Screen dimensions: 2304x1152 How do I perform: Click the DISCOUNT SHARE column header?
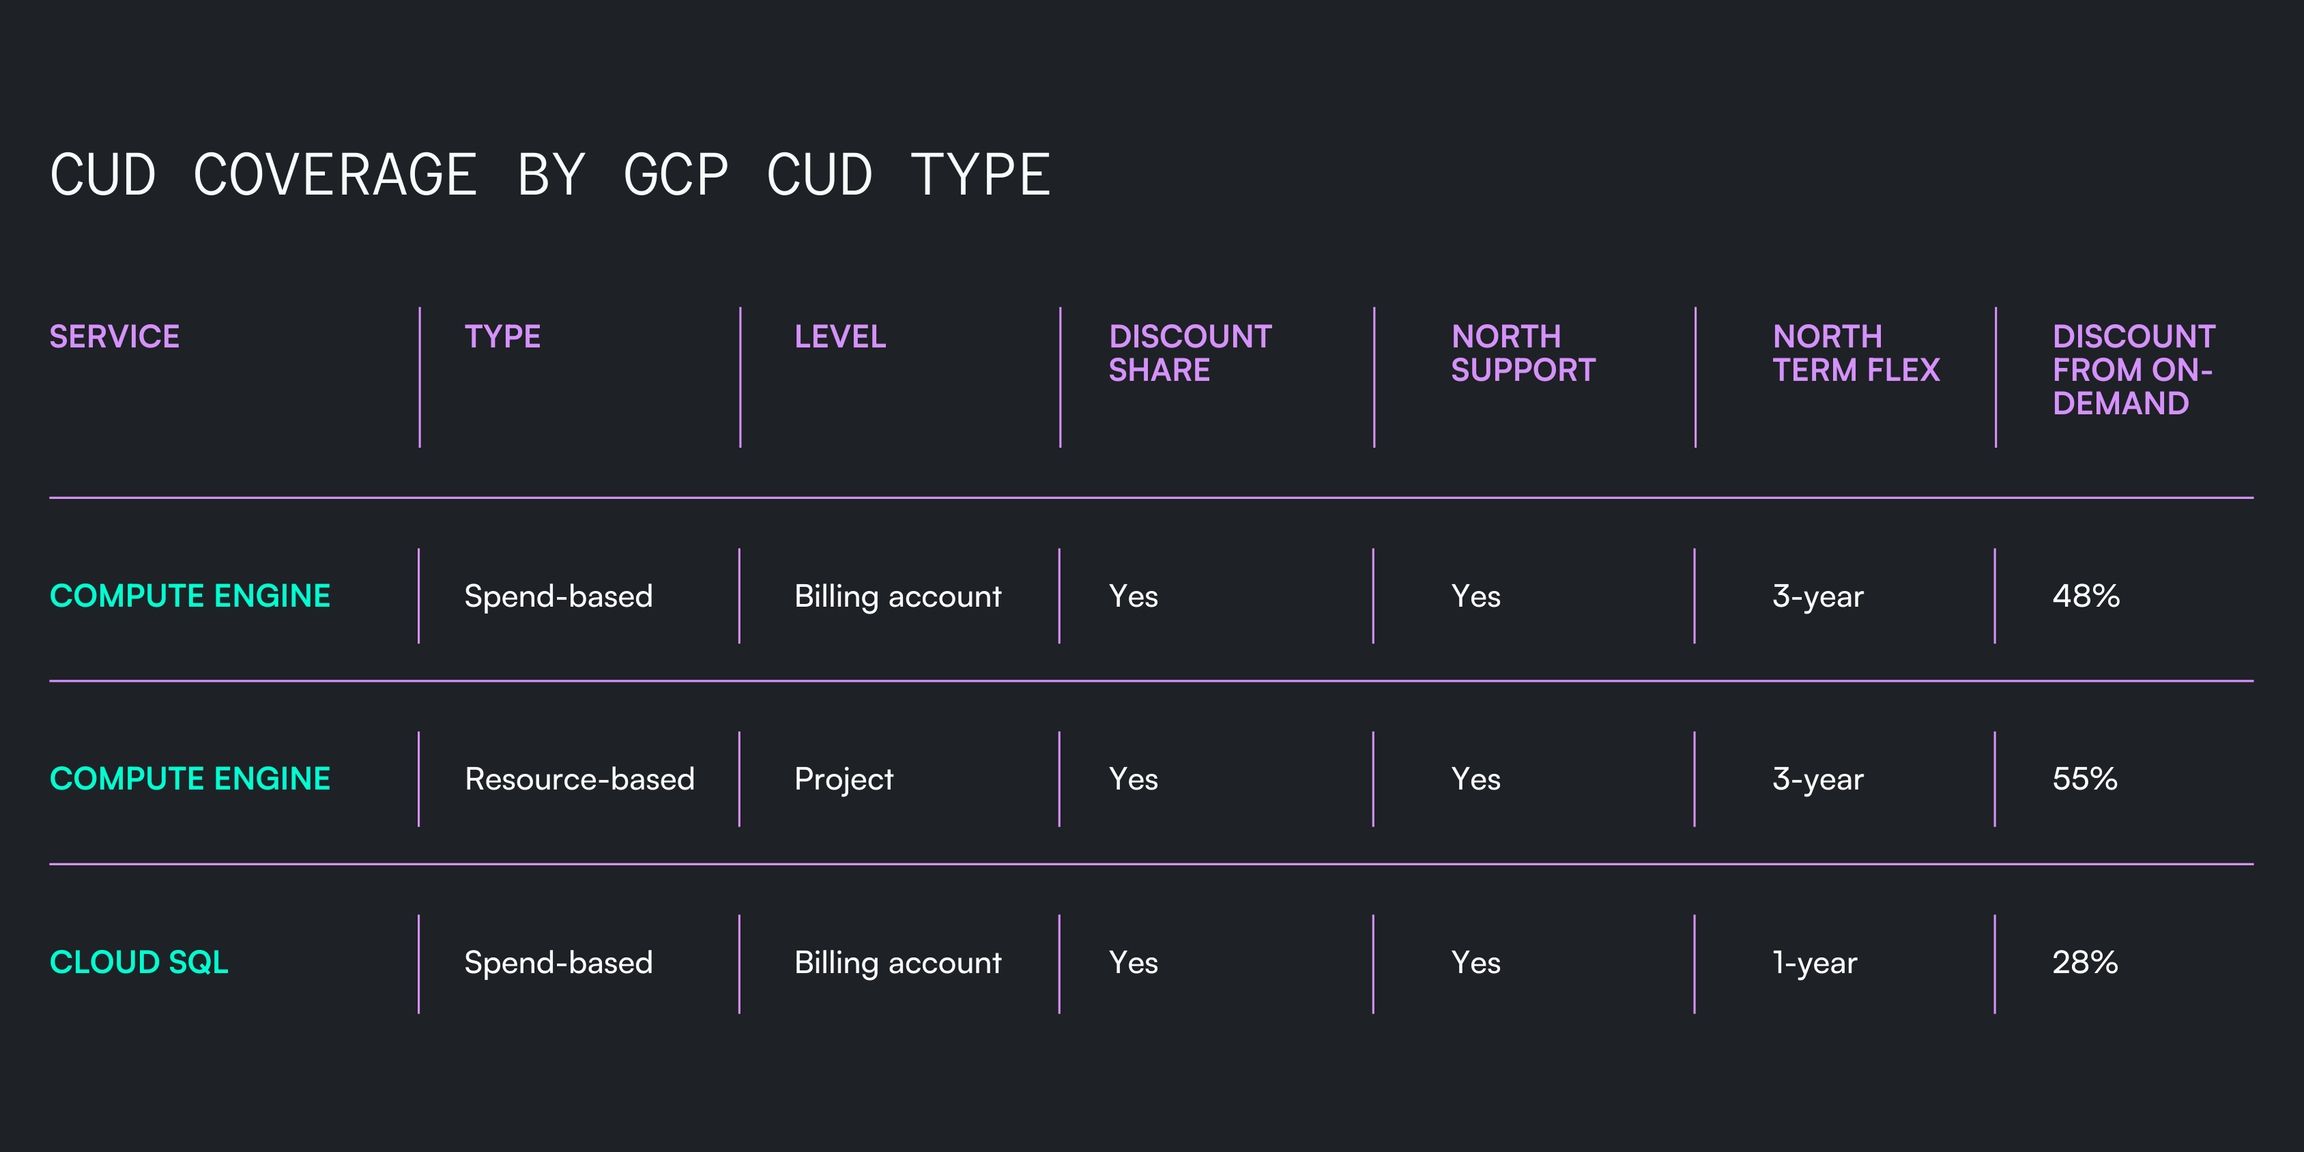pos(1190,353)
